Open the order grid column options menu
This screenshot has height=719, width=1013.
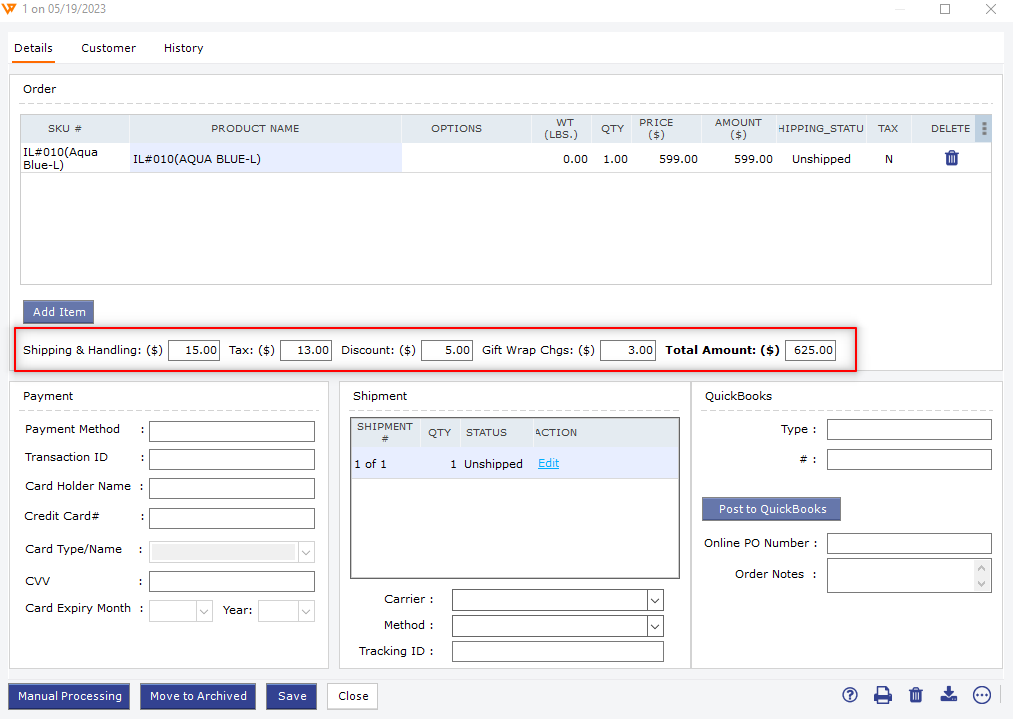984,129
